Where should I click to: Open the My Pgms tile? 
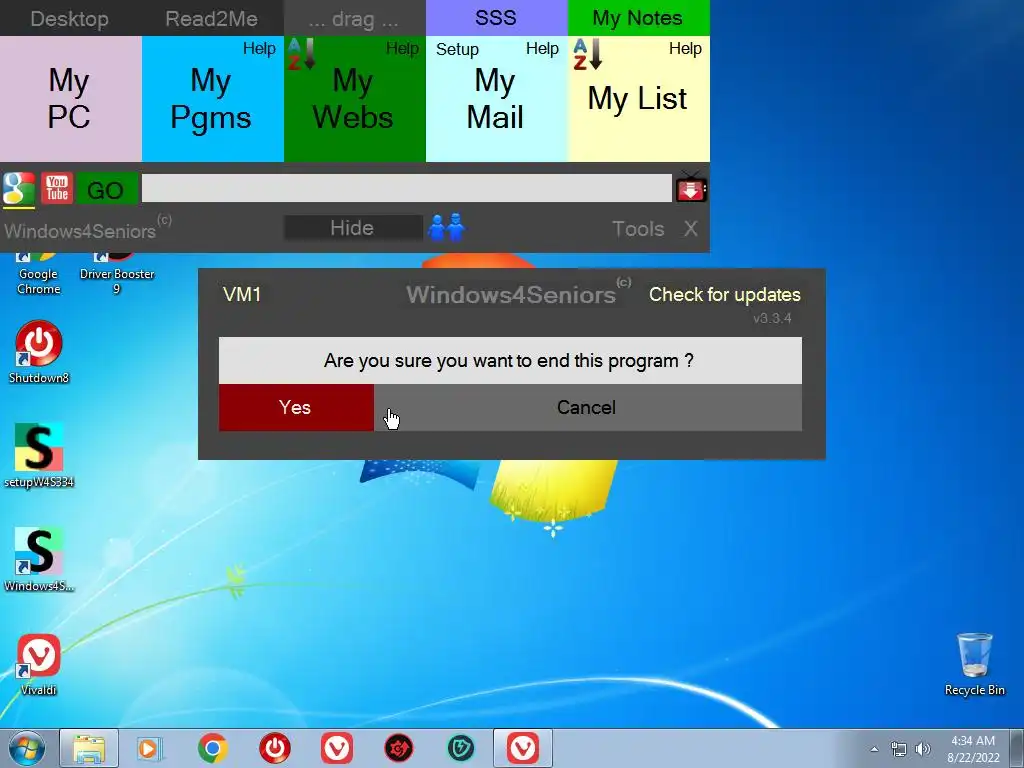211,99
